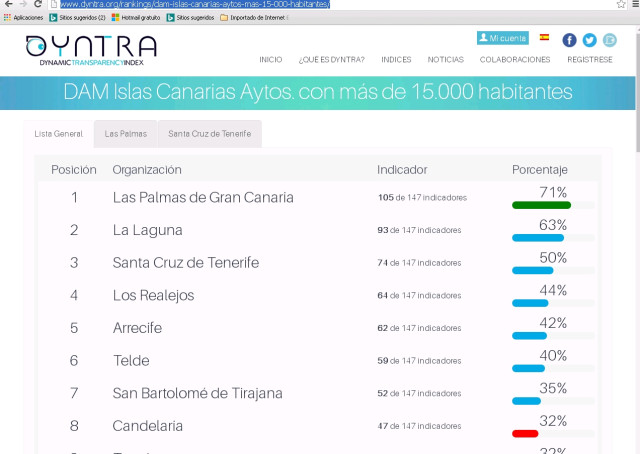640x454 pixels.
Task: Open COLABORACIONES menu item
Action: click(515, 60)
